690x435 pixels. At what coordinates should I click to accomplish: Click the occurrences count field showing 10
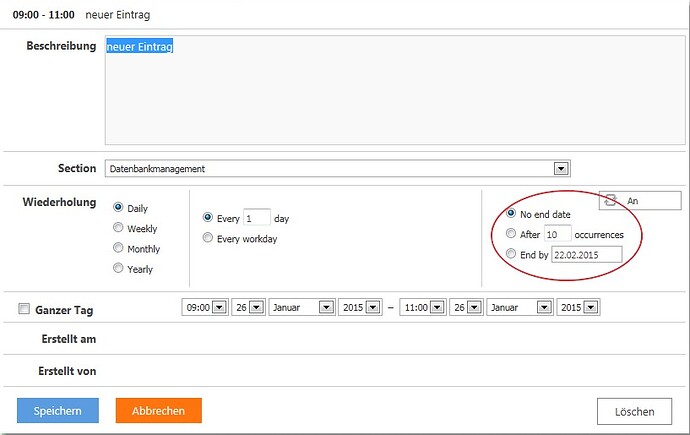[x=558, y=234]
